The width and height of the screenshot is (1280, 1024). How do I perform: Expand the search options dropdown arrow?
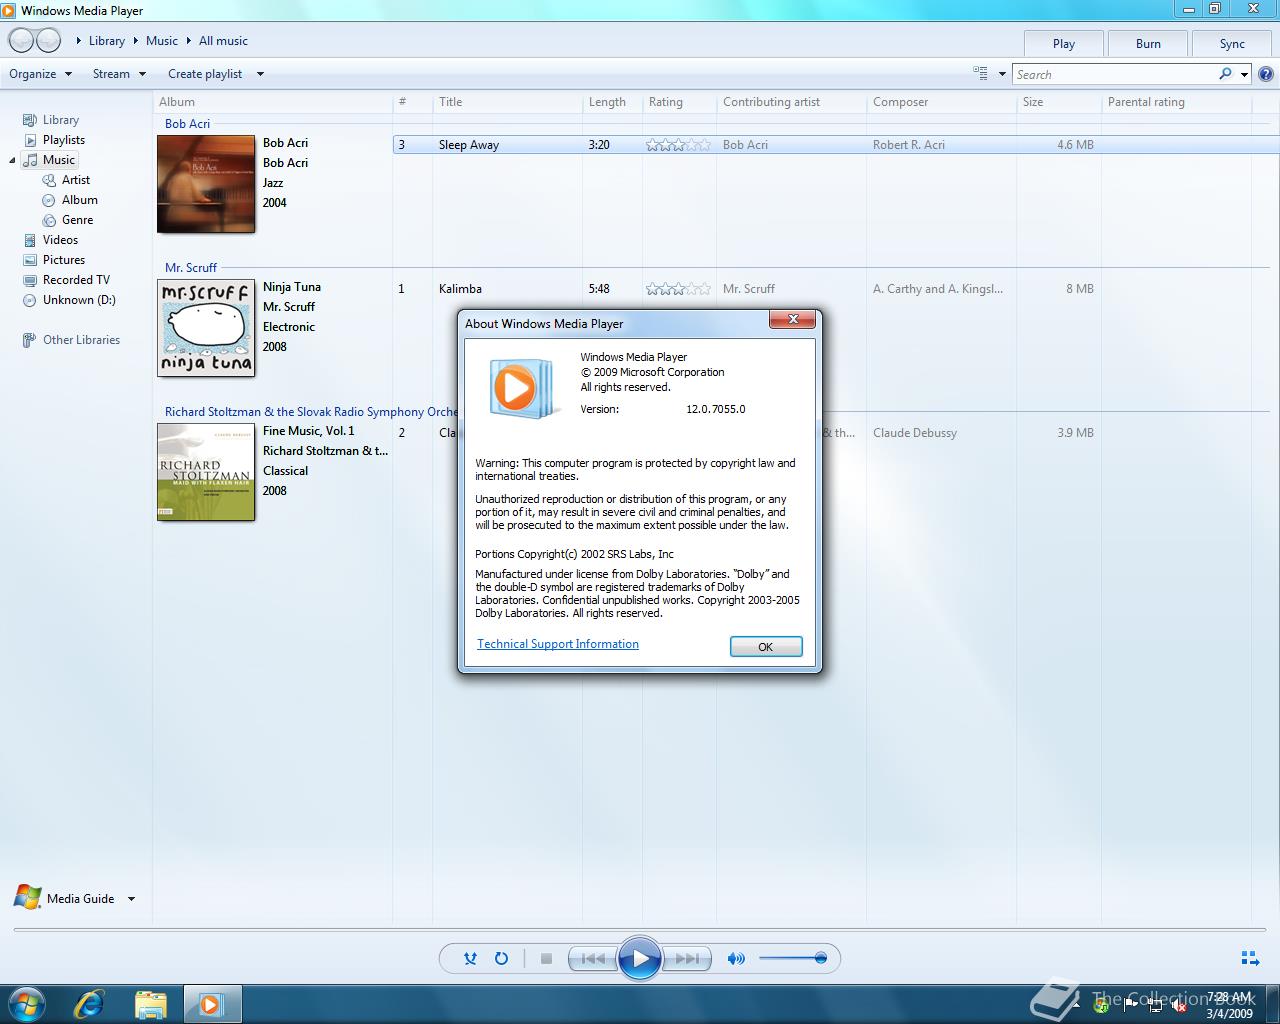[1244, 74]
